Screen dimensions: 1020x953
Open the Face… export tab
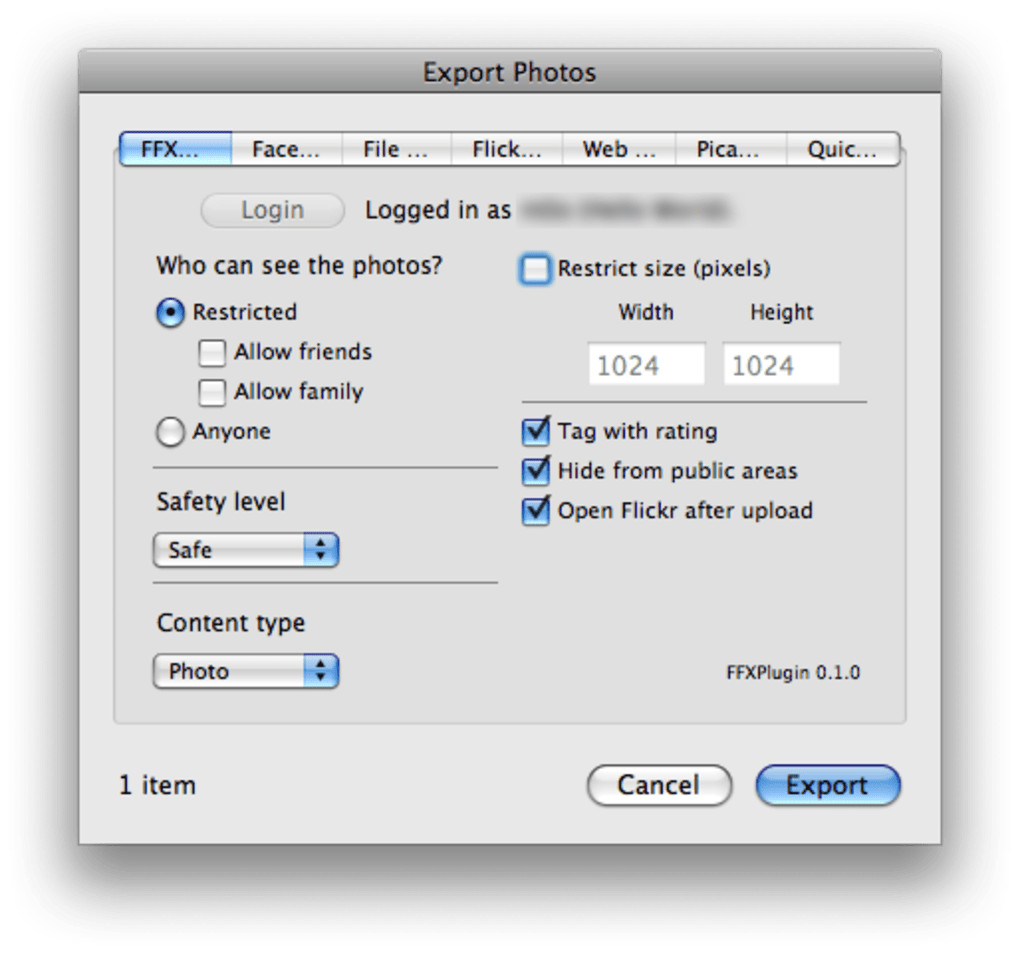(x=286, y=150)
